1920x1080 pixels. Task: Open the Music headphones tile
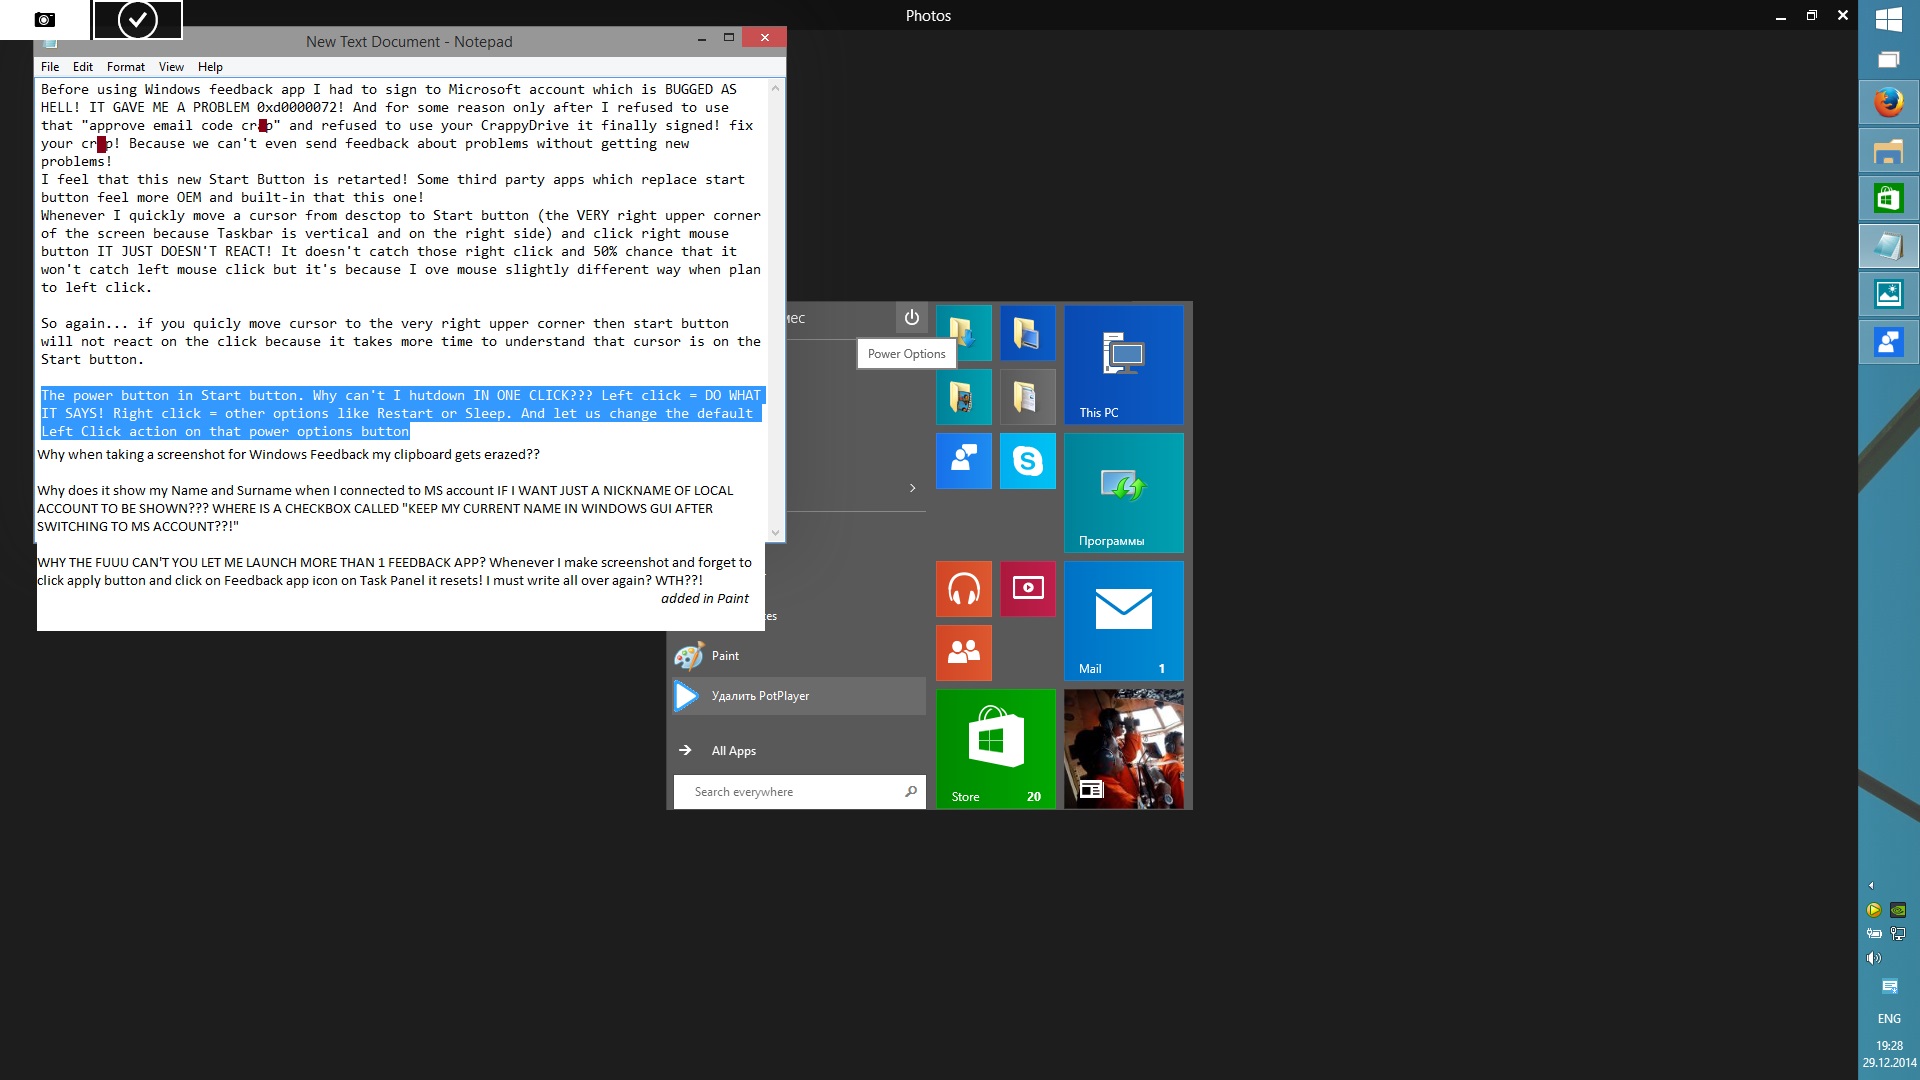tap(963, 589)
